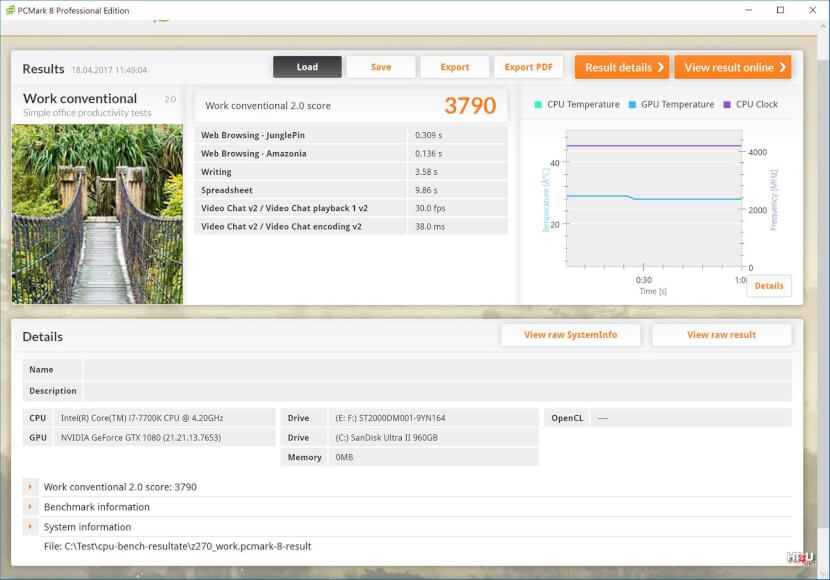View raw SystemInfo
The width and height of the screenshot is (830, 580).
click(x=571, y=335)
